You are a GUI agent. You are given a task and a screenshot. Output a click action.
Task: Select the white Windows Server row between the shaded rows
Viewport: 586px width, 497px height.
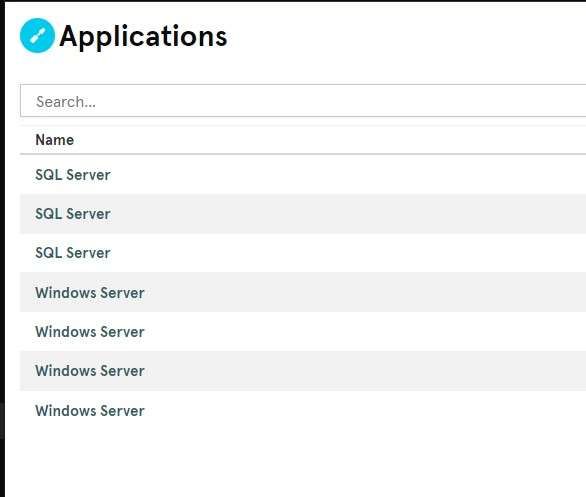tap(303, 331)
